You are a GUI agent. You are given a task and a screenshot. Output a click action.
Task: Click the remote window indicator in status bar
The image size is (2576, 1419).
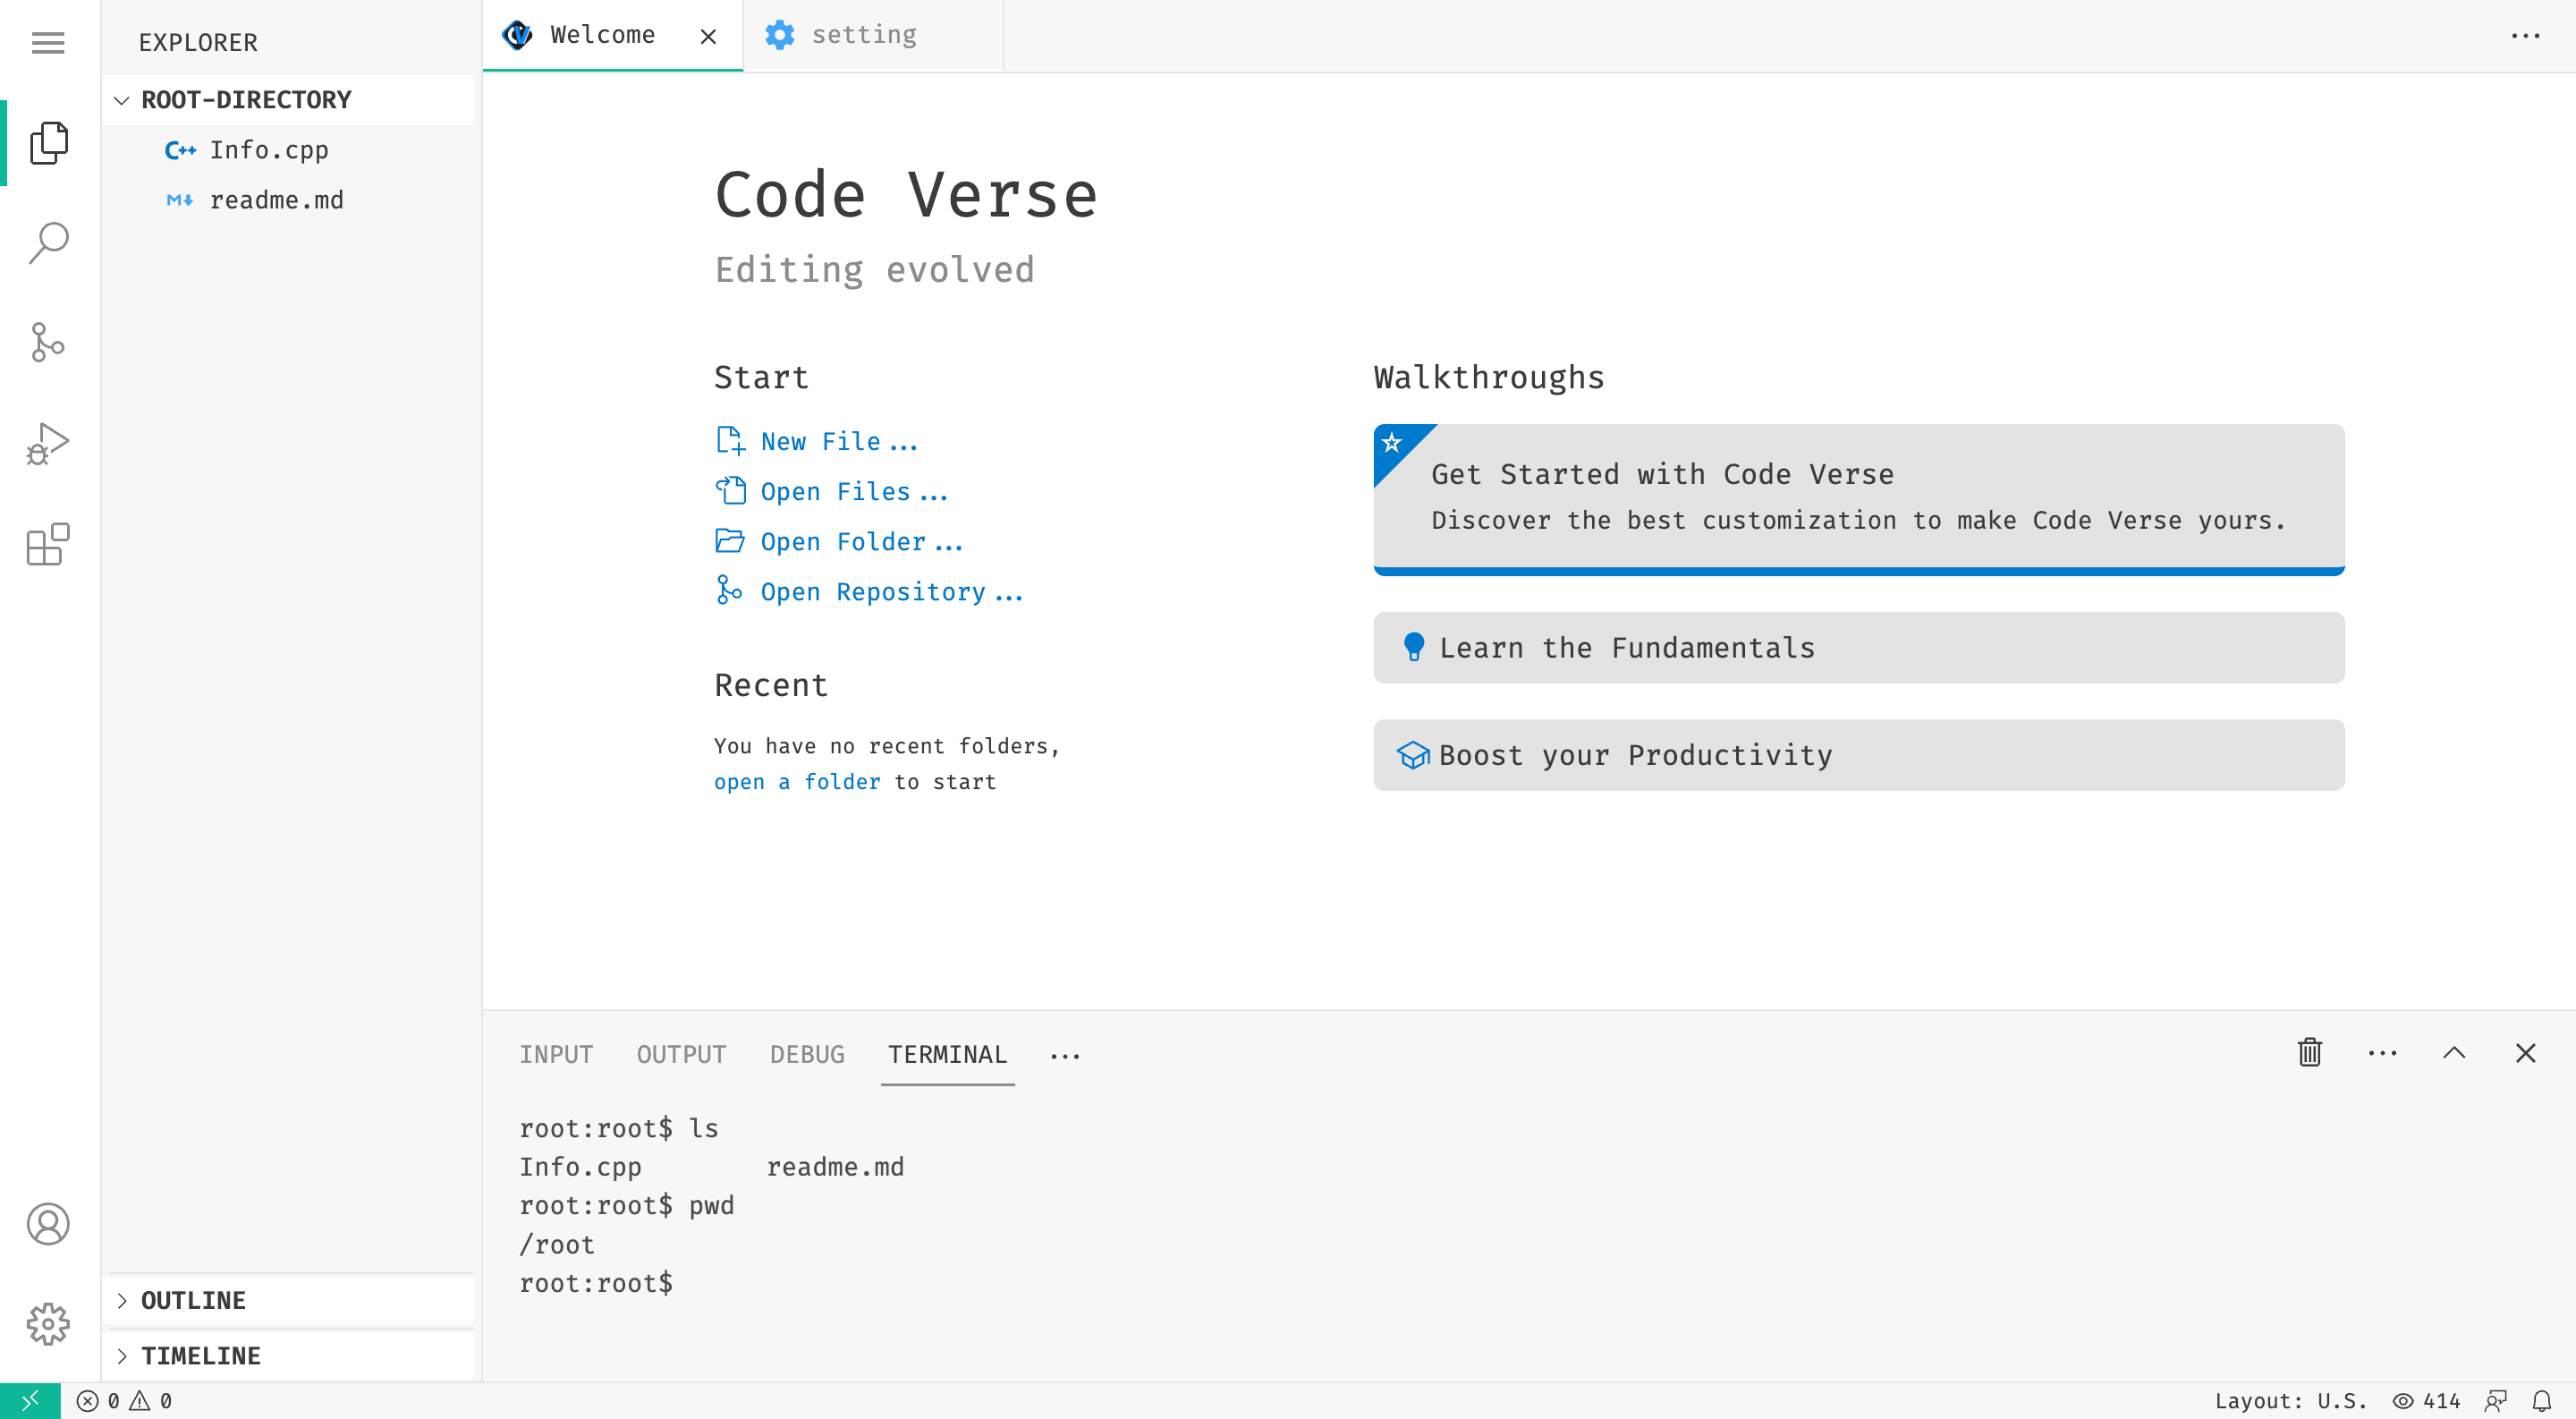30,1401
